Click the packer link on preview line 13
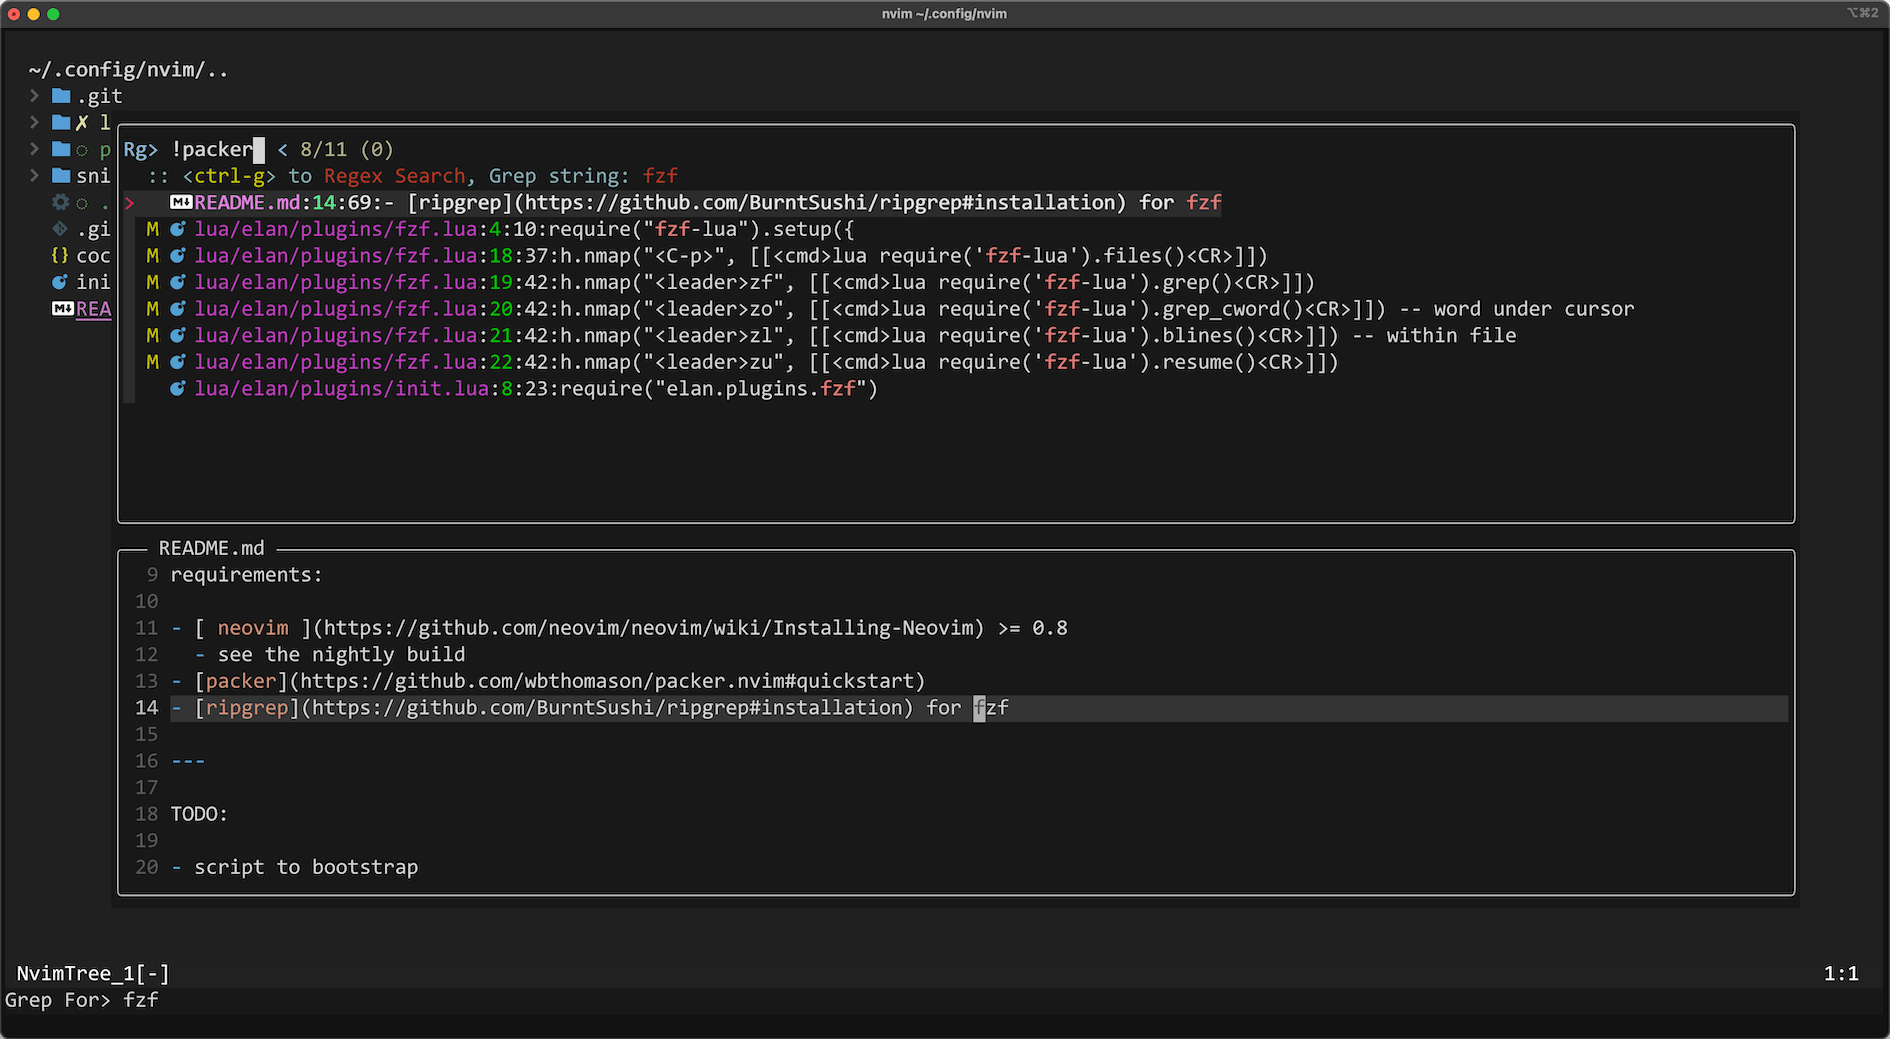Viewport: 1890px width, 1039px height. pyautogui.click(x=241, y=681)
